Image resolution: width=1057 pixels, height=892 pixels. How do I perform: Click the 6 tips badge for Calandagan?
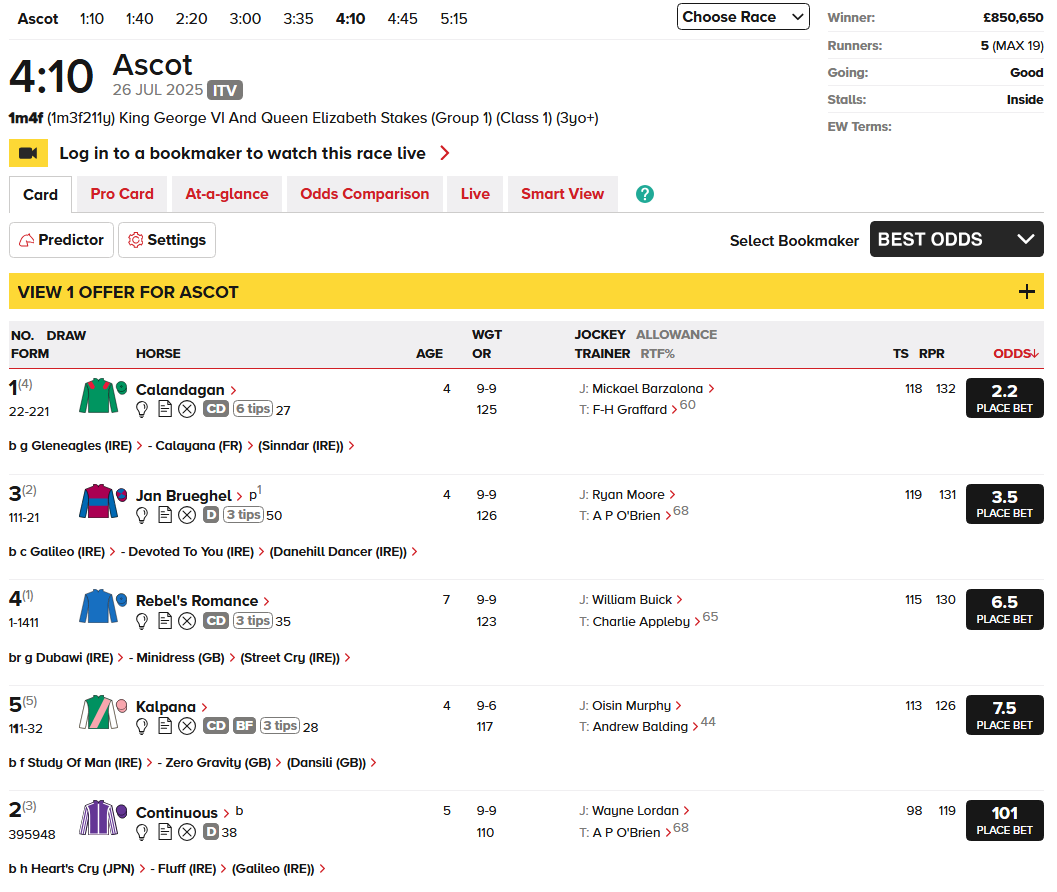253,409
